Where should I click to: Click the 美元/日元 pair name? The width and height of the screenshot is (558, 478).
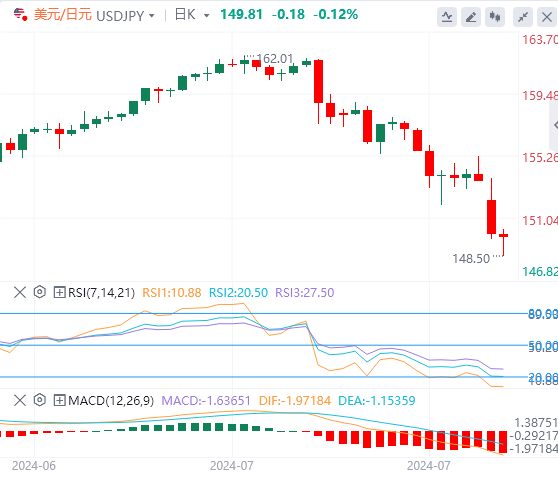coord(63,15)
